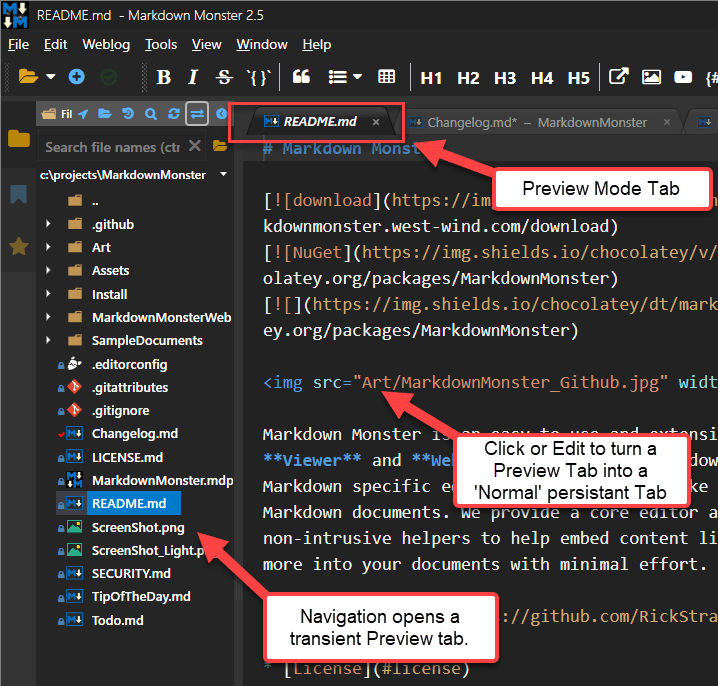Viewport: 718px width, 686px height.
Task: Click the yellow folder icon beside the search box
Action: tap(220, 147)
